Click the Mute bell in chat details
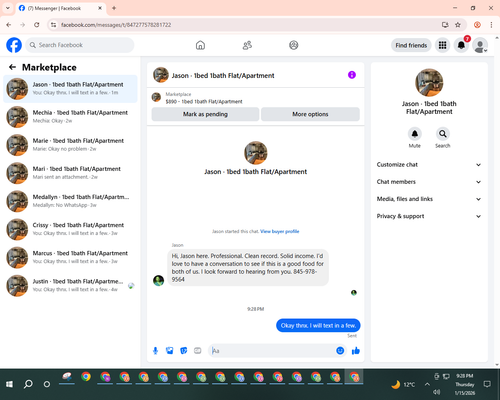Viewport: 500px width, 400px height. coord(415,134)
